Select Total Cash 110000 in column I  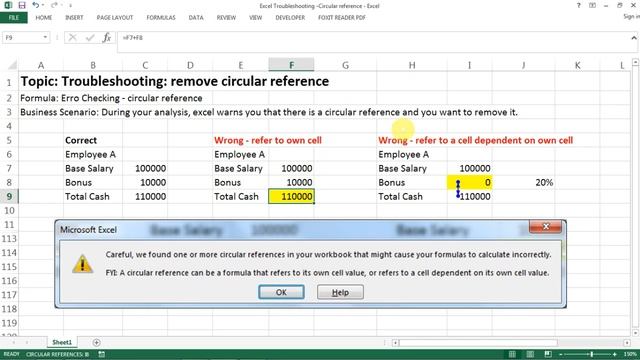[x=469, y=196]
